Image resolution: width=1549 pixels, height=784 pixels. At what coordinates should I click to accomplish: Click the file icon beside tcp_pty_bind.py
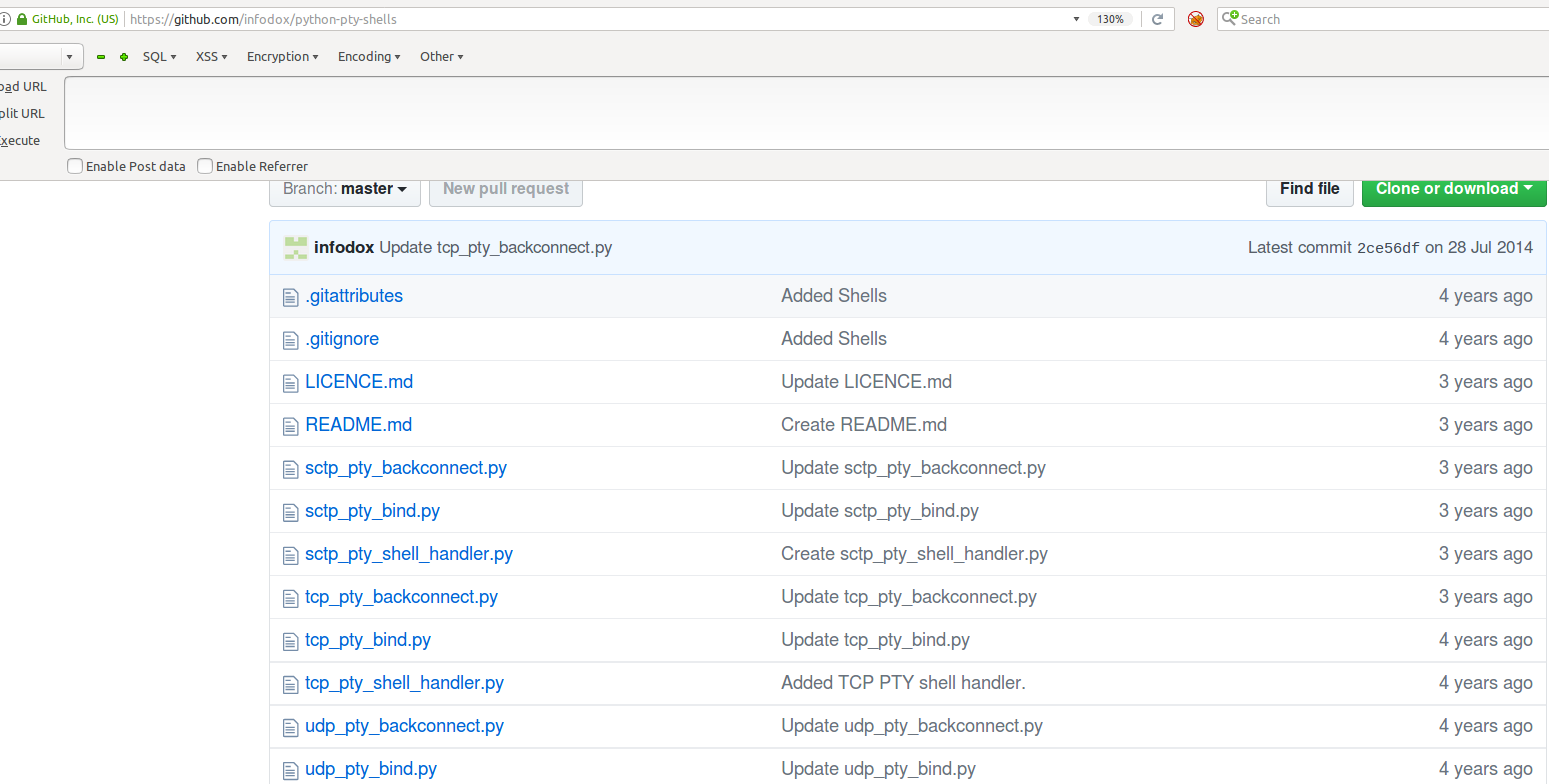pyautogui.click(x=290, y=641)
